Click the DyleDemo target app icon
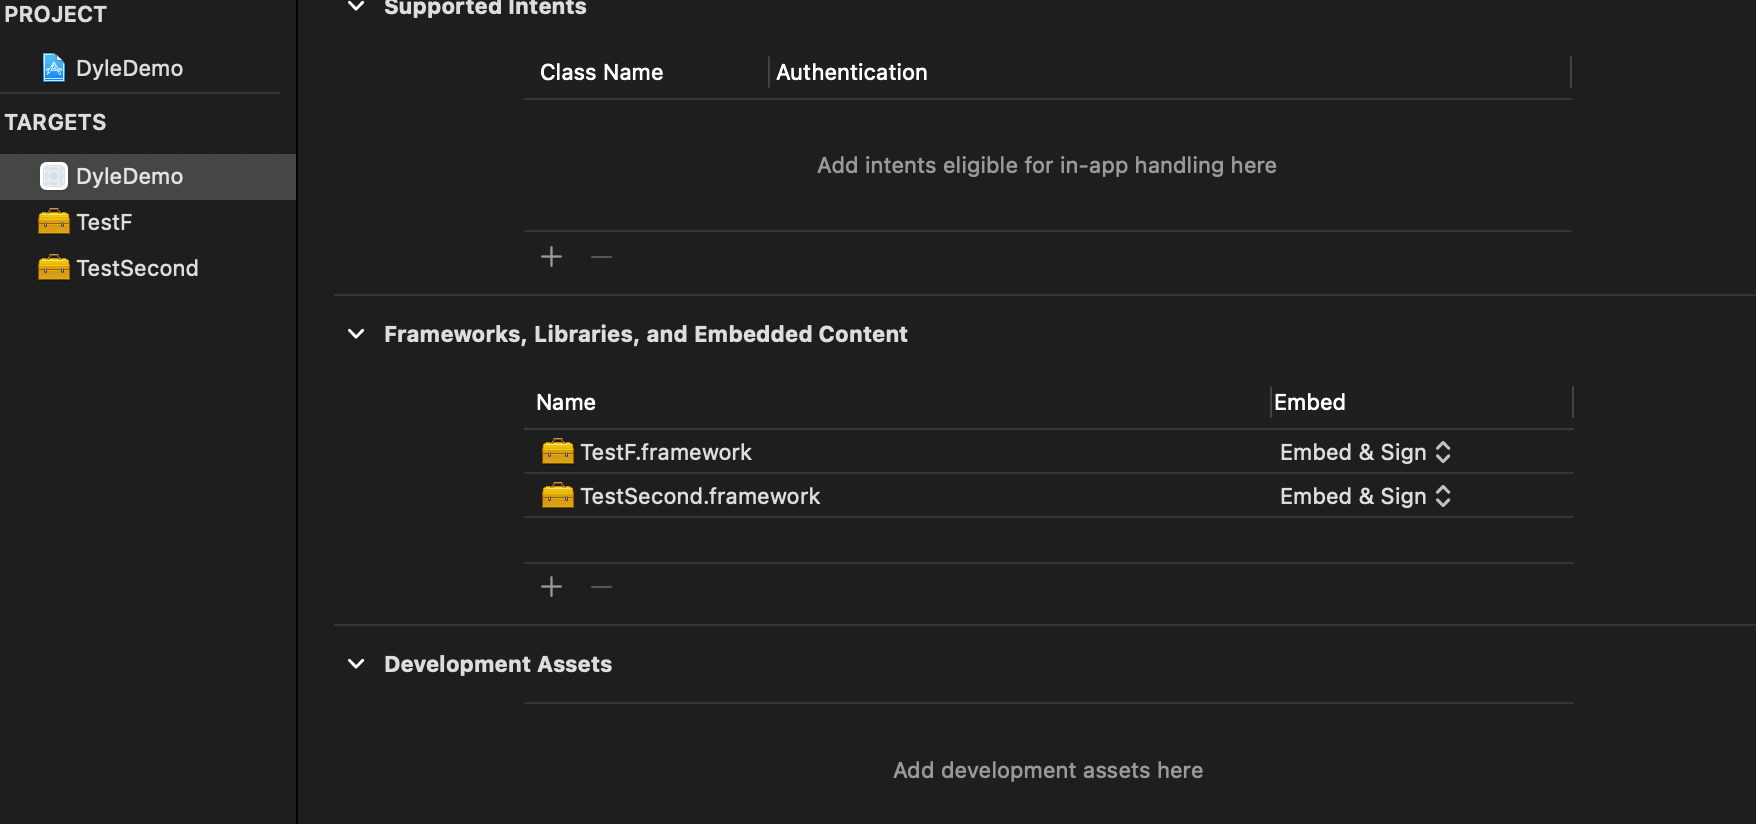Image resolution: width=1756 pixels, height=824 pixels. [54, 176]
